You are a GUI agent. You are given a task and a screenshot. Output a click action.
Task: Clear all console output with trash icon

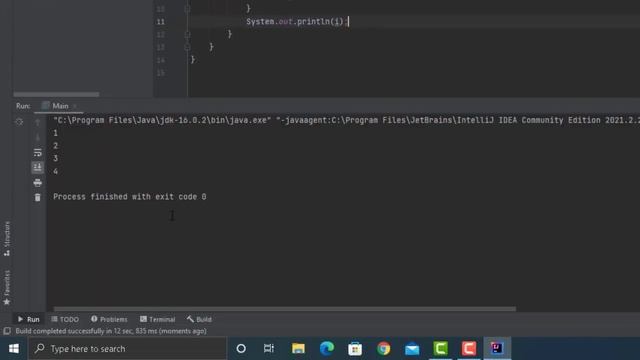point(38,198)
